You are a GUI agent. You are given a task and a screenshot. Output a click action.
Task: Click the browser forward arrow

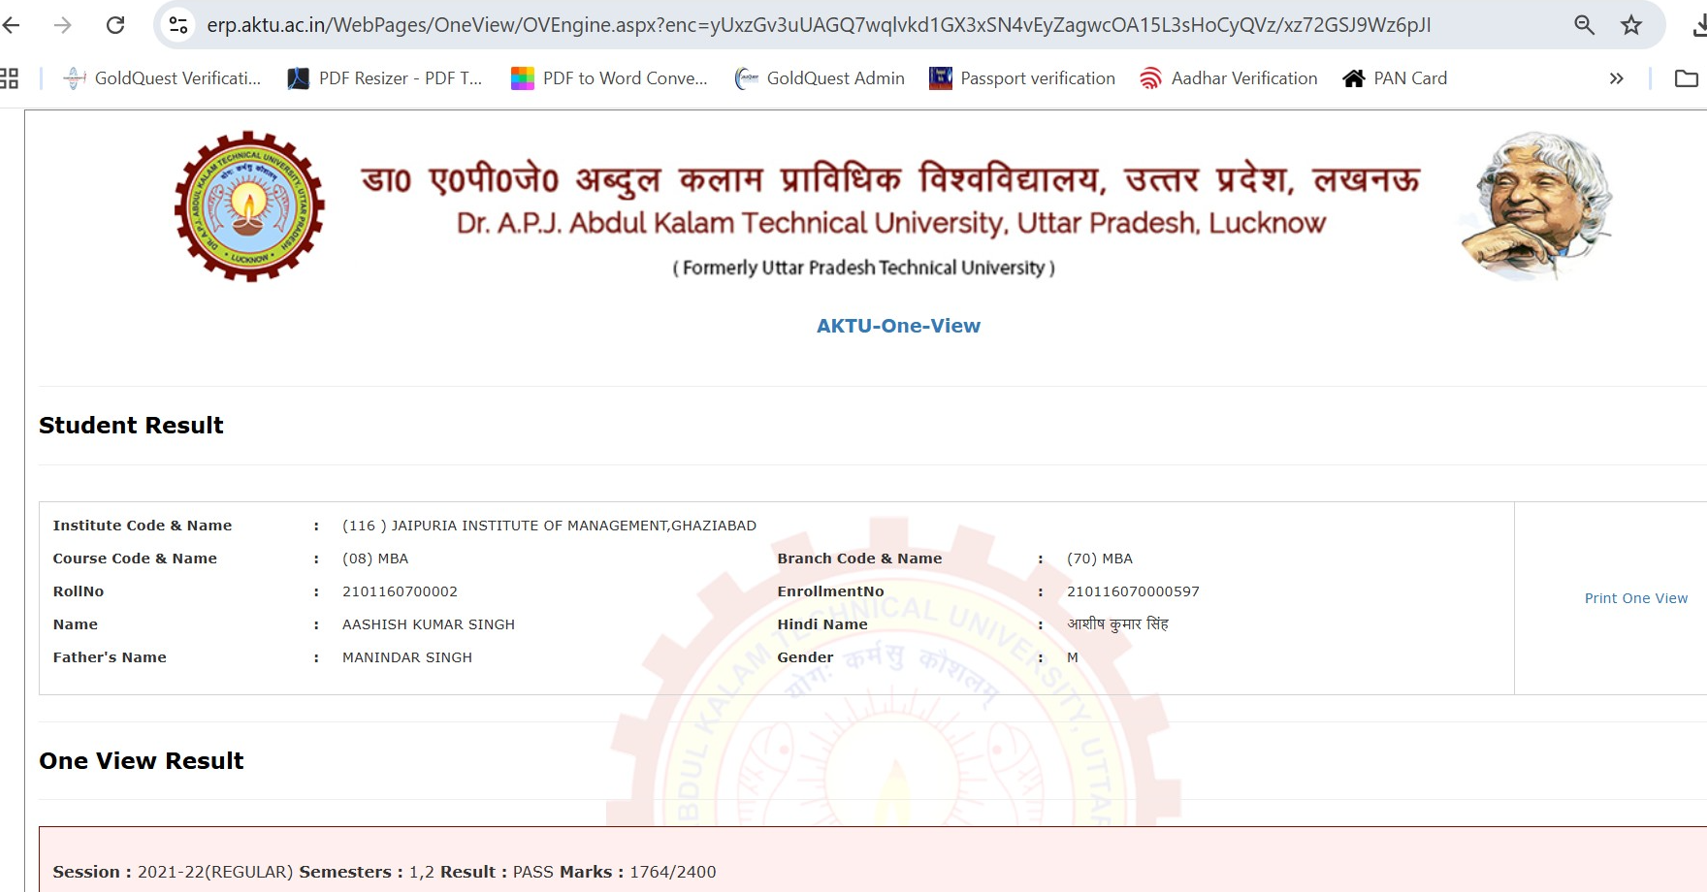click(63, 25)
